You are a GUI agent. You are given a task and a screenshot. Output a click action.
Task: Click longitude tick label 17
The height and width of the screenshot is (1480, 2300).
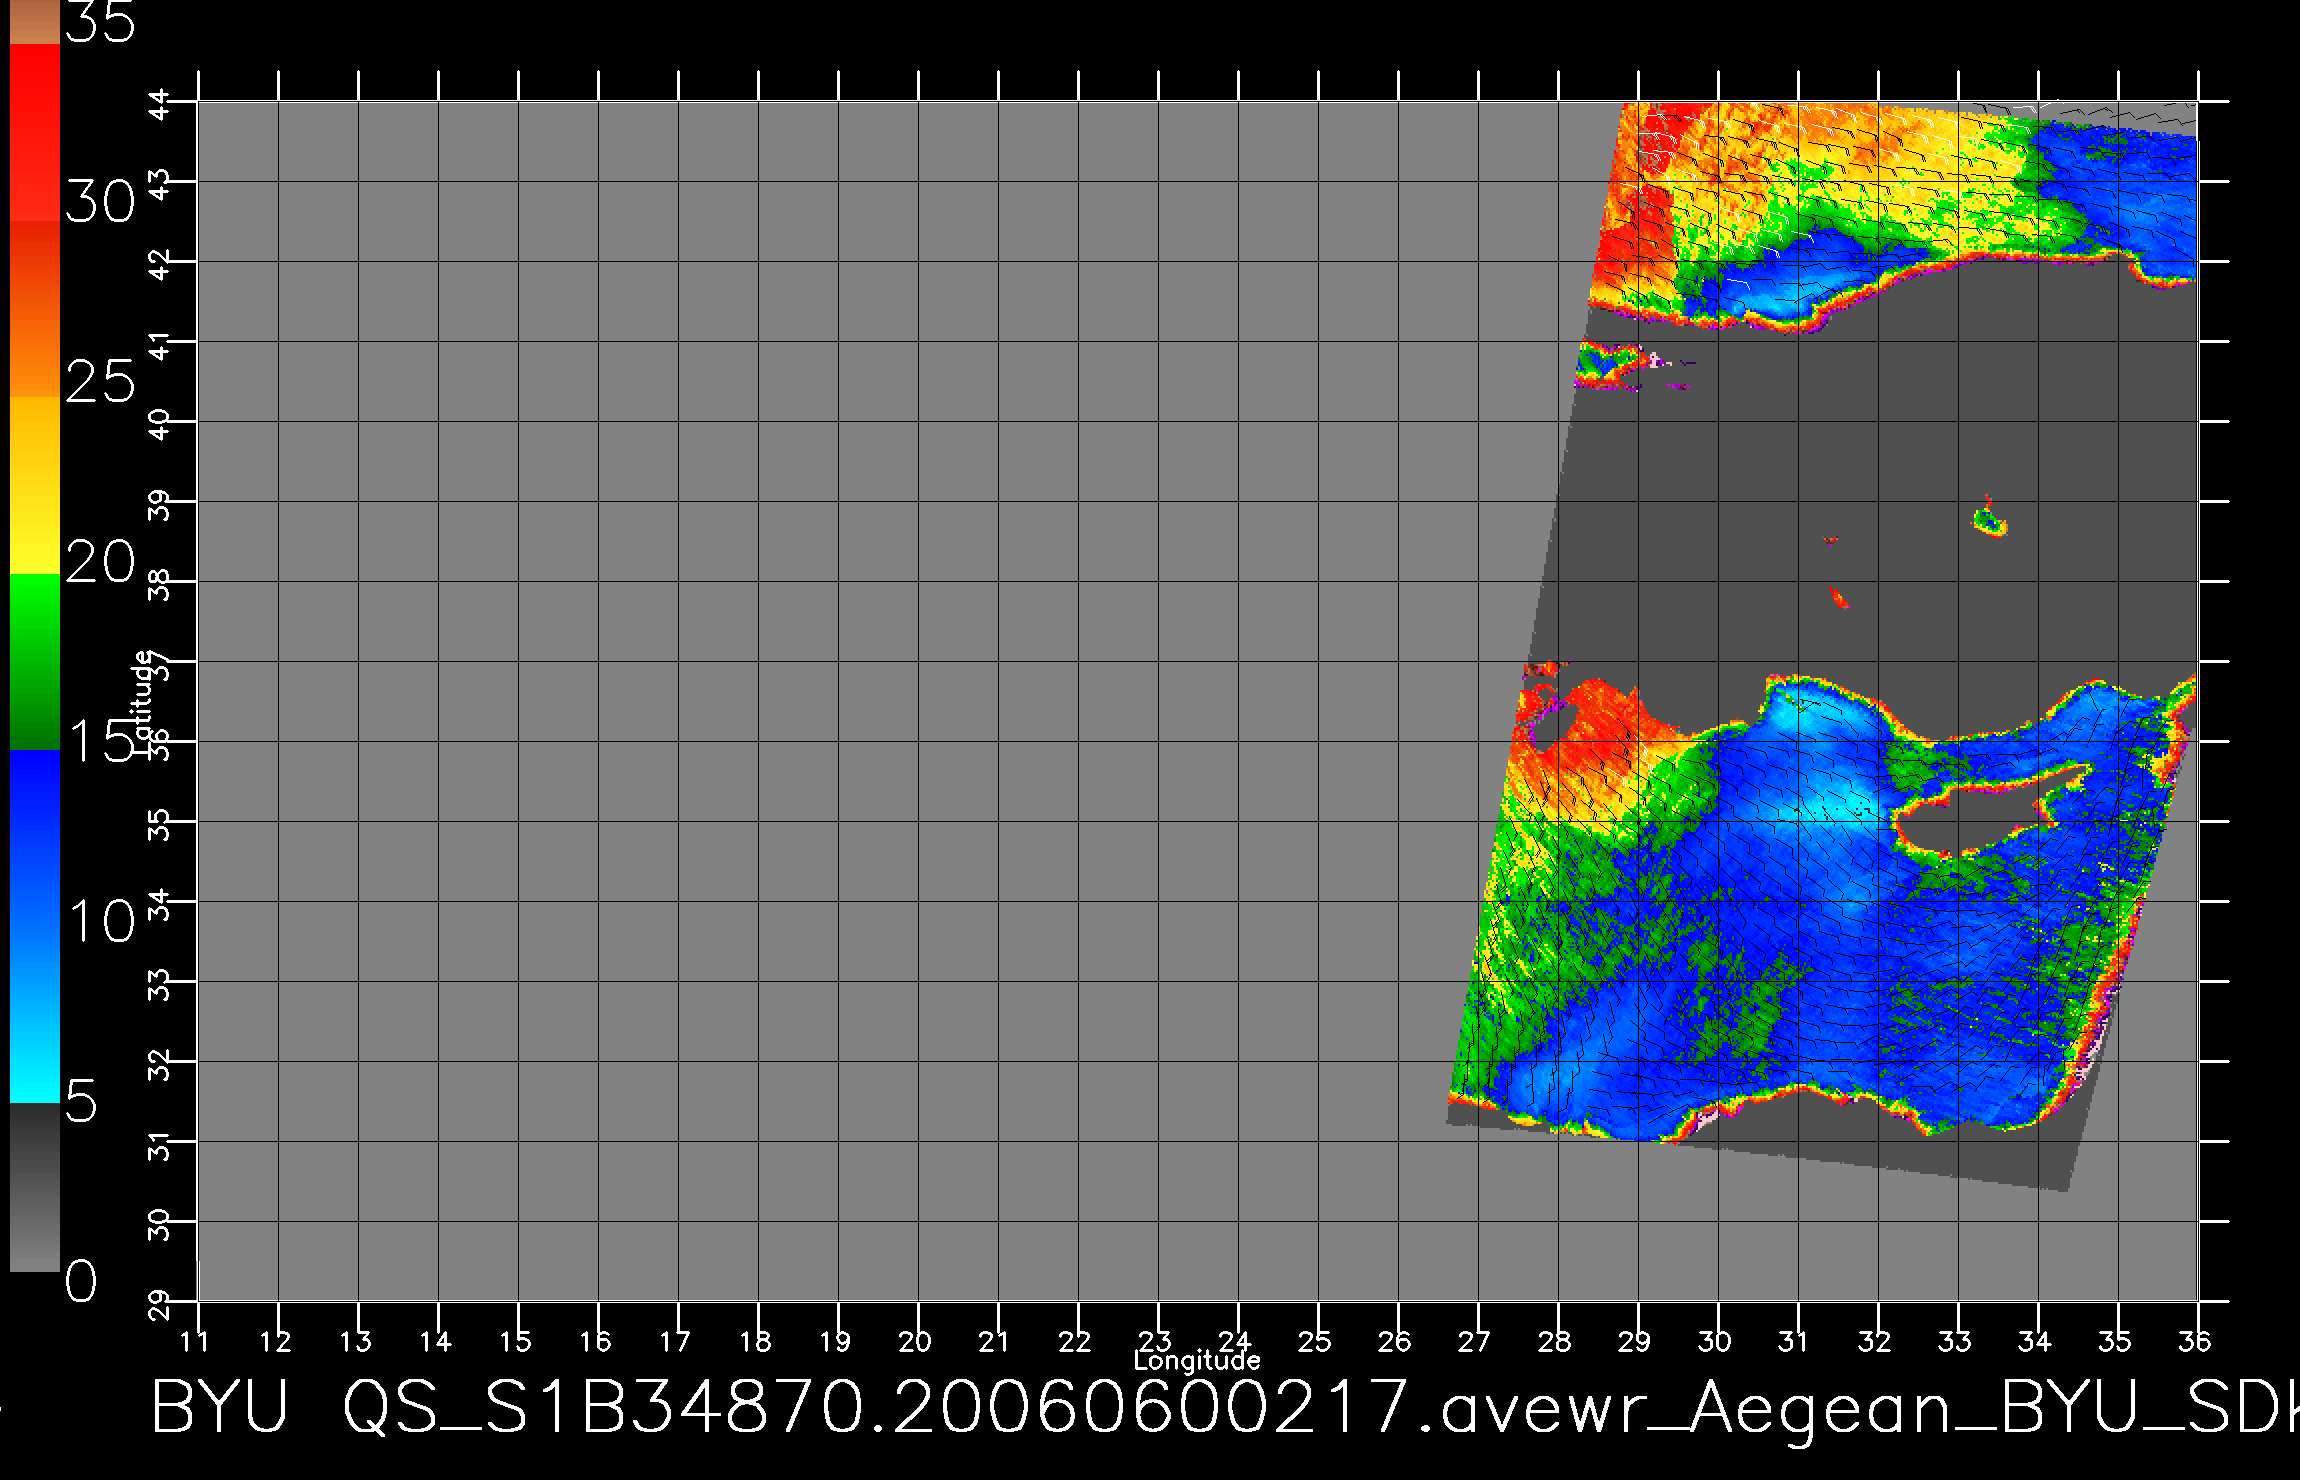(x=675, y=1340)
